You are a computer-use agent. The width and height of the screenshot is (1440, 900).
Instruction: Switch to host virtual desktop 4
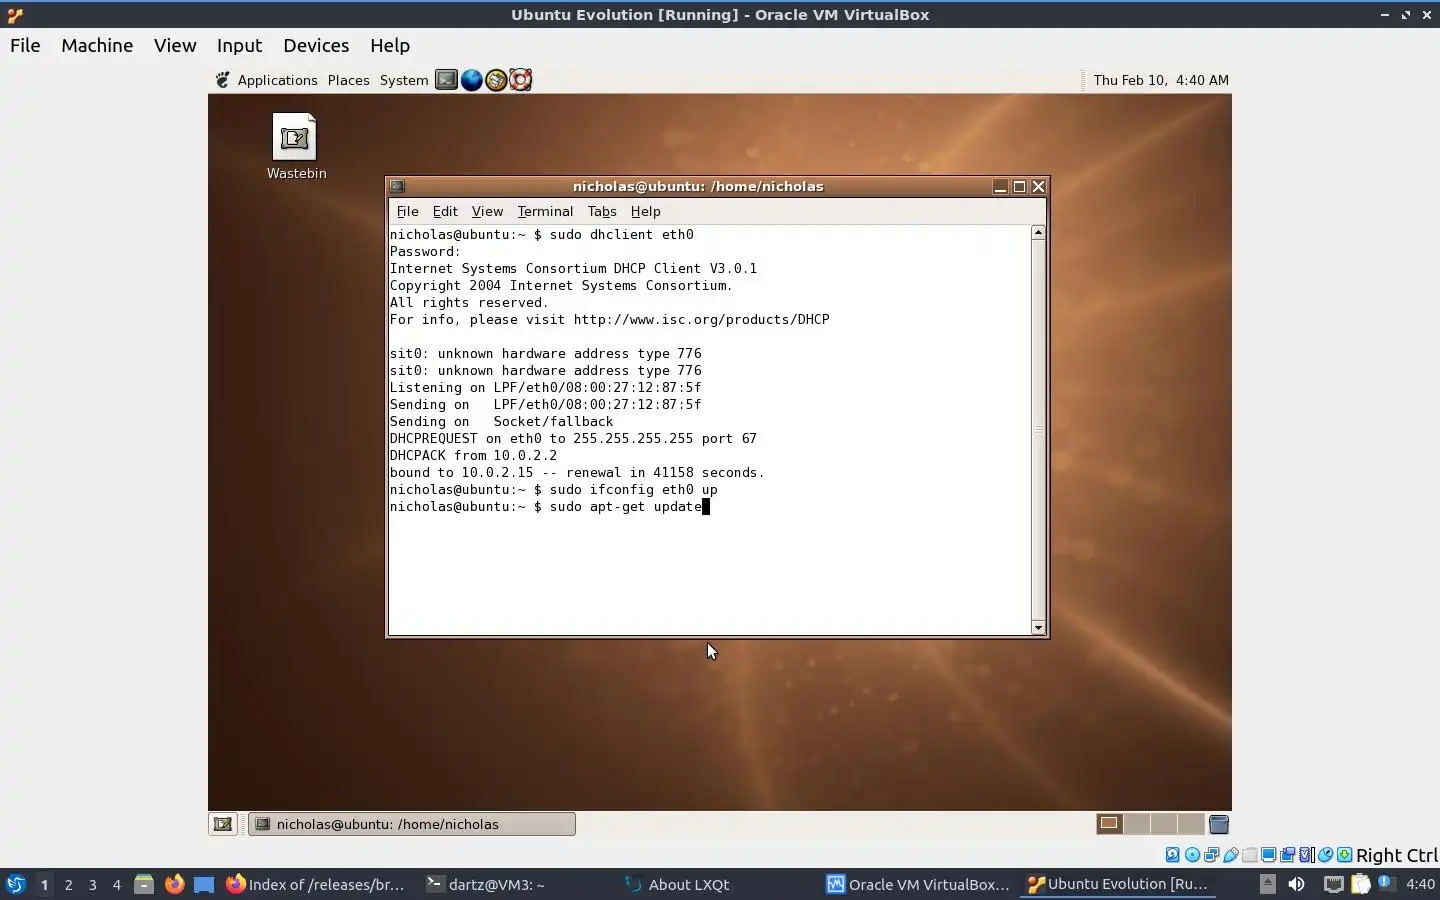click(x=116, y=884)
